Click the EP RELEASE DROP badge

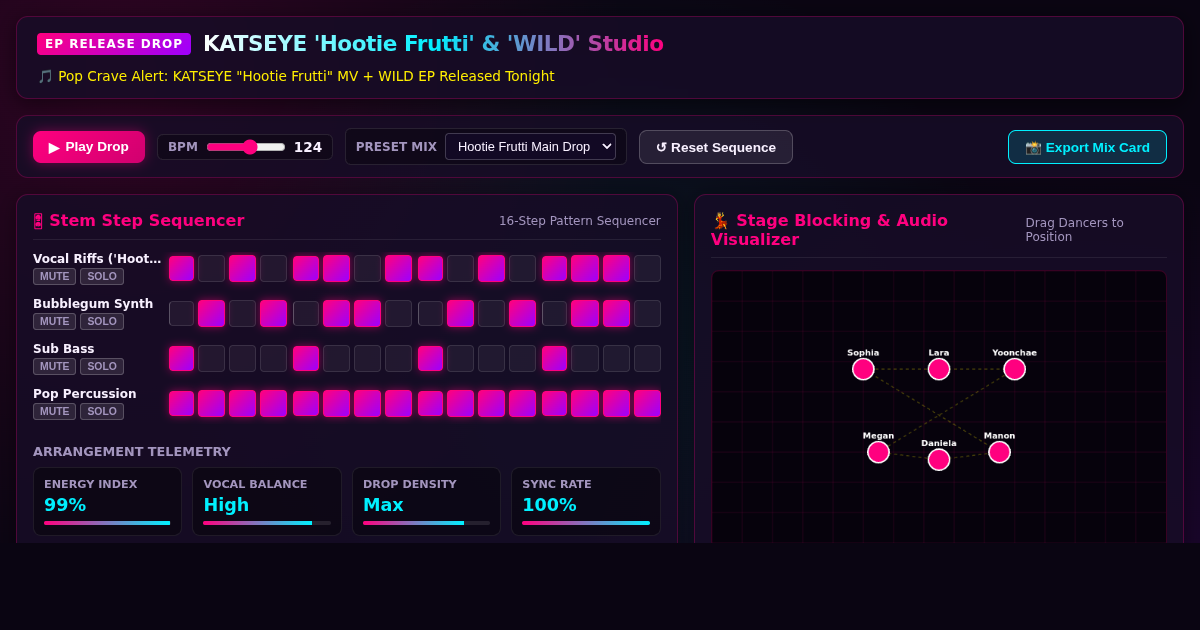tap(114, 44)
